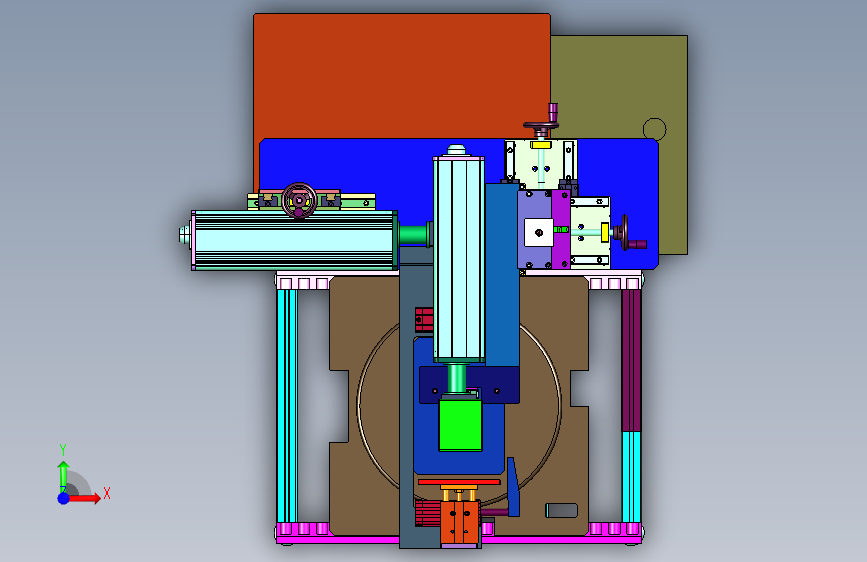Select the small red component left of the vertical cylinder

(x=424, y=320)
